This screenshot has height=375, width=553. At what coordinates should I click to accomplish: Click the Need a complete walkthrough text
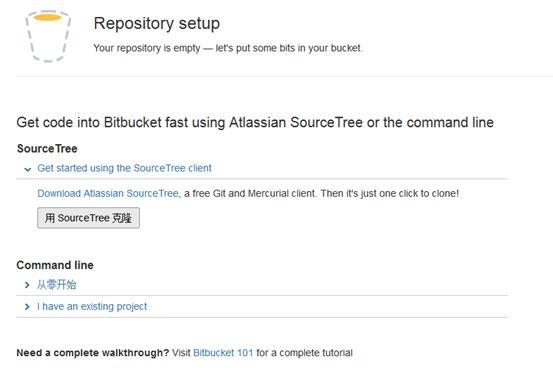click(x=93, y=353)
